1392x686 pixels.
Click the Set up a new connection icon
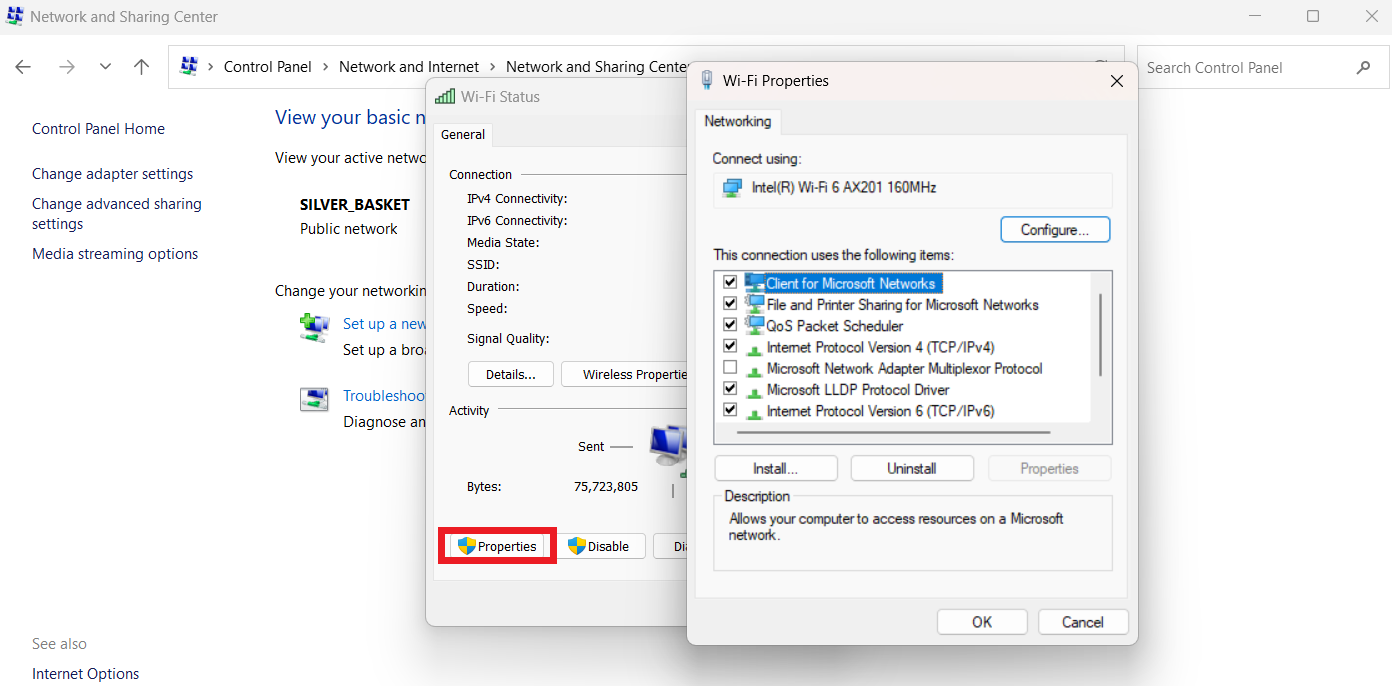(315, 327)
